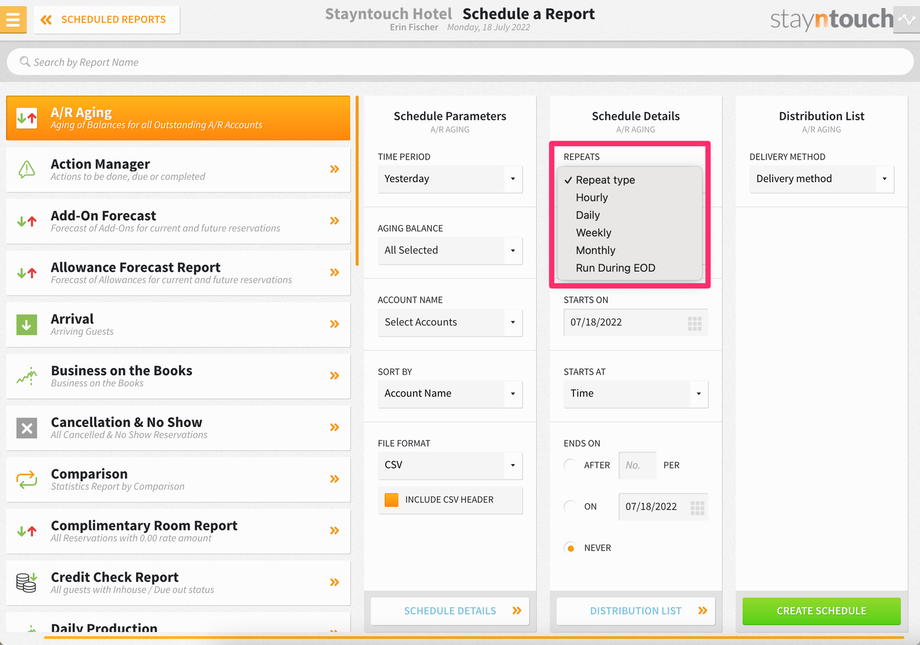Image resolution: width=920 pixels, height=645 pixels.
Task: Open the Starts At Time dropdown
Action: (635, 394)
